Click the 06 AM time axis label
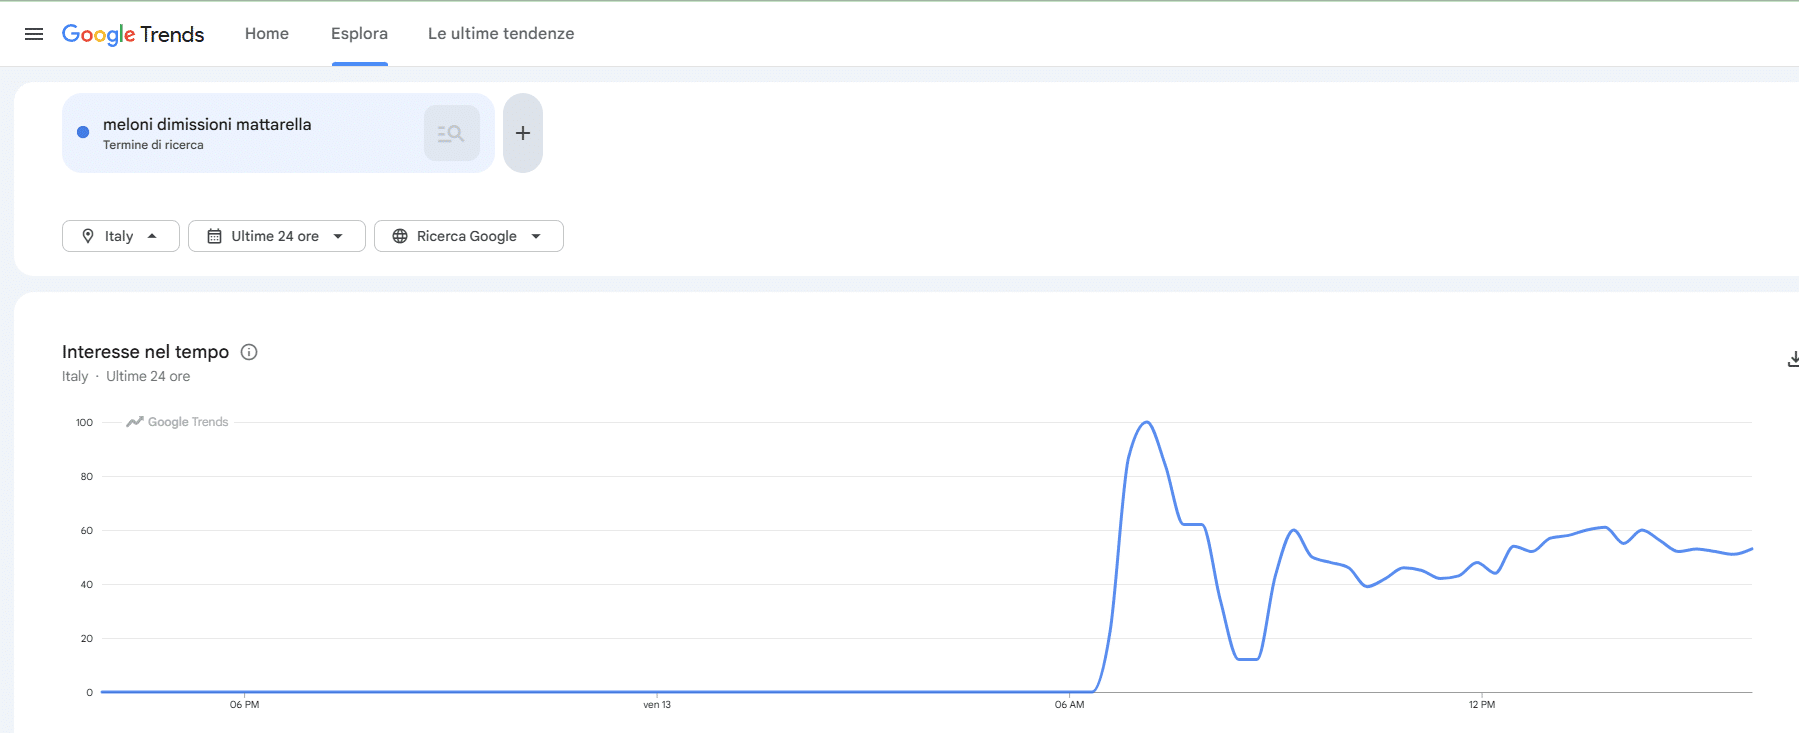 (x=1069, y=705)
